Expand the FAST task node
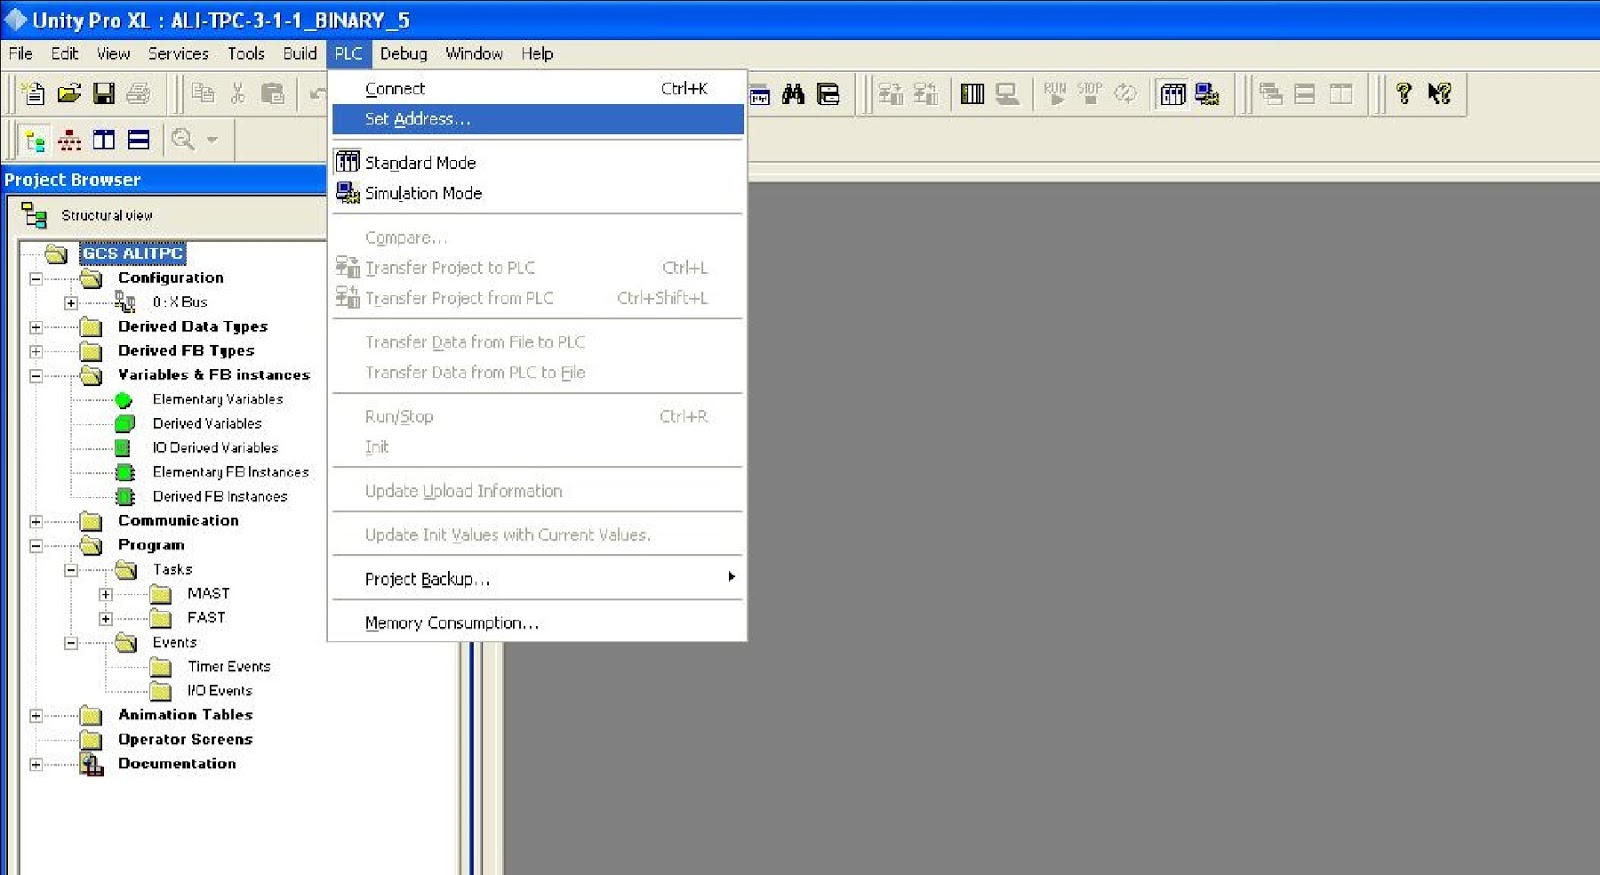1600x875 pixels. (x=106, y=619)
